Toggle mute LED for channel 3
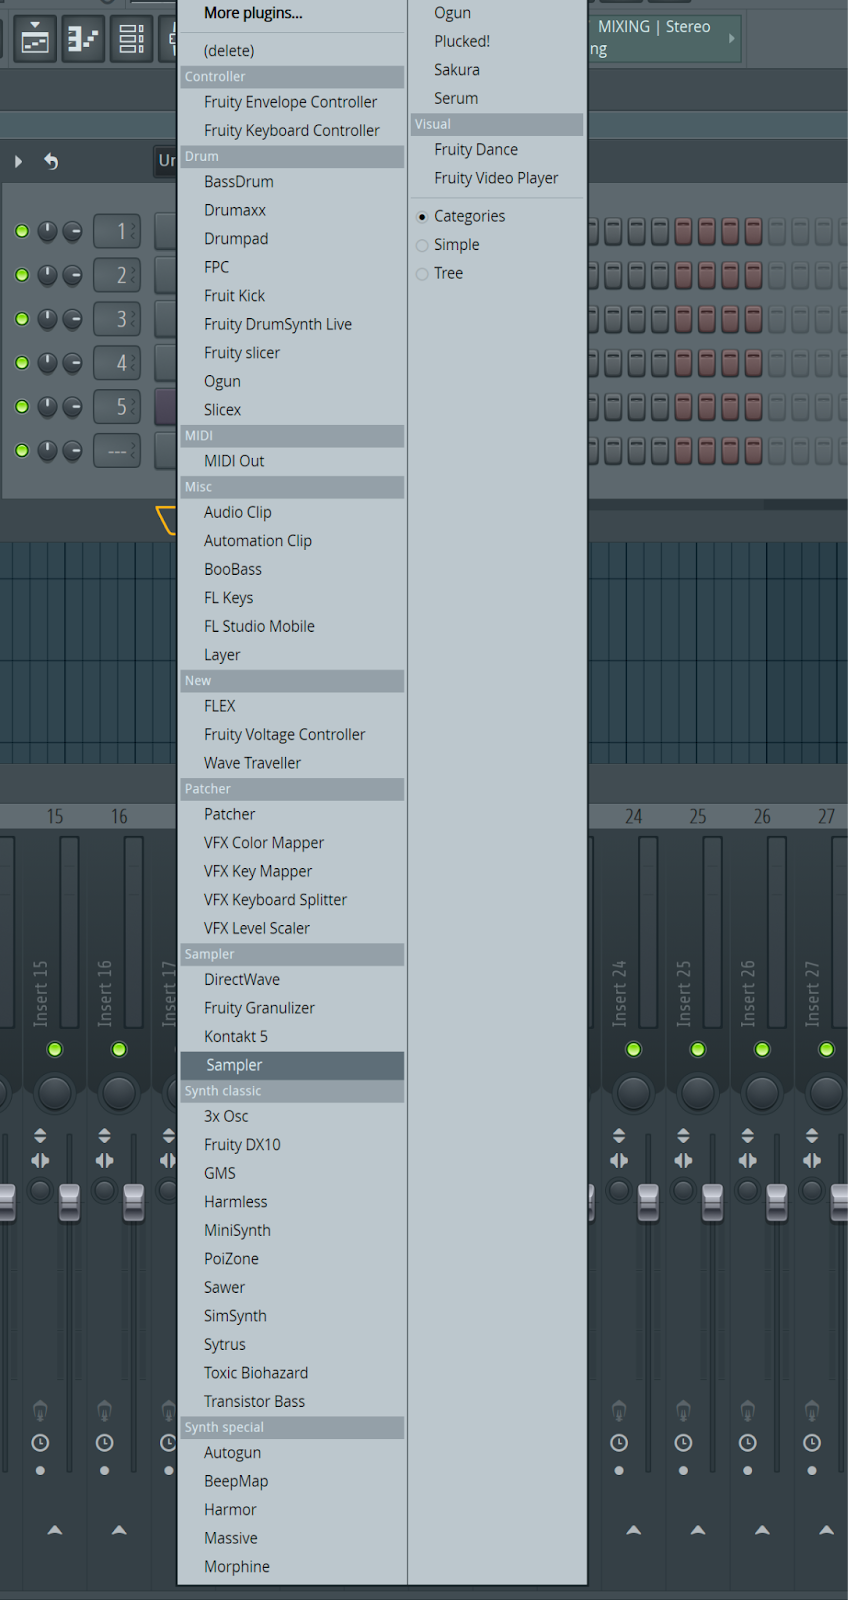The image size is (848, 1600). coord(22,319)
